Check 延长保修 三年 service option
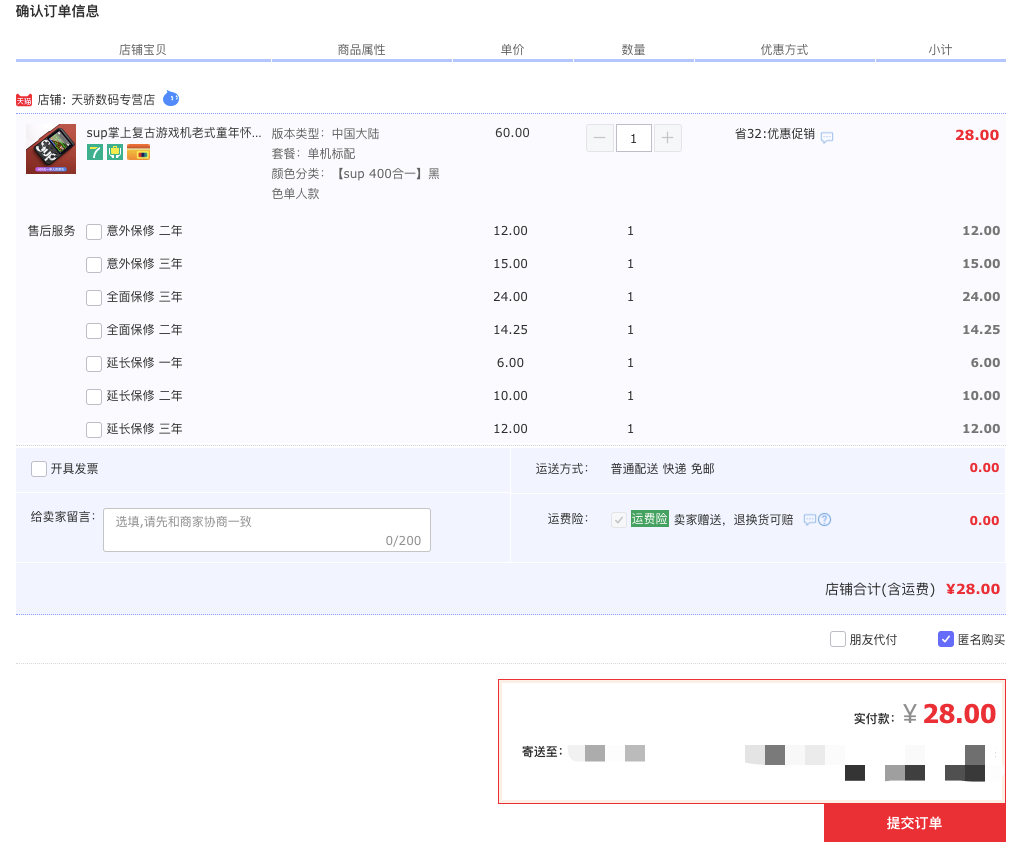This screenshot has height=849, width=1011. point(94,429)
